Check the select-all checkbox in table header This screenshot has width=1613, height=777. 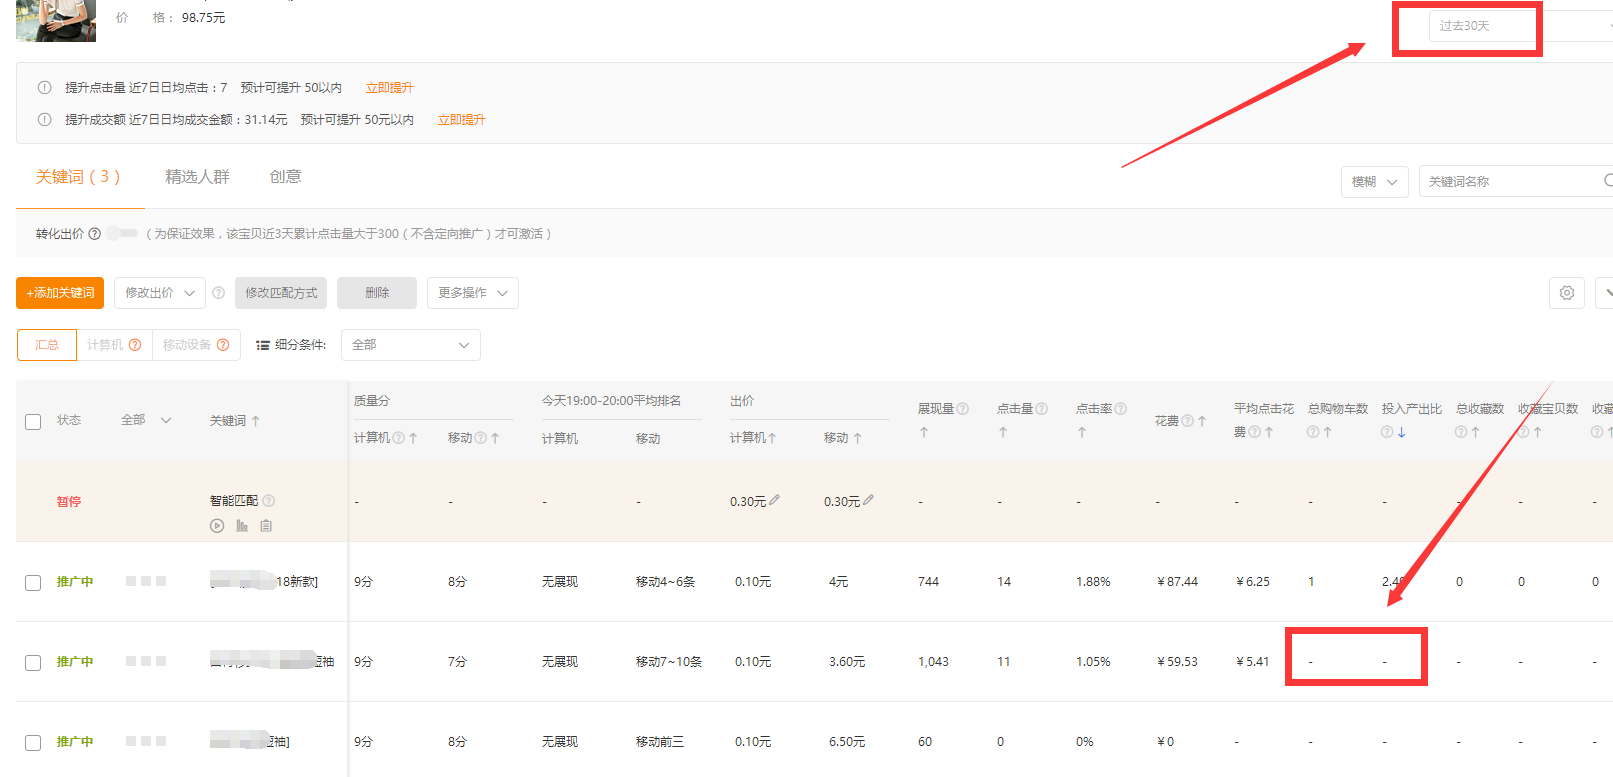click(33, 422)
